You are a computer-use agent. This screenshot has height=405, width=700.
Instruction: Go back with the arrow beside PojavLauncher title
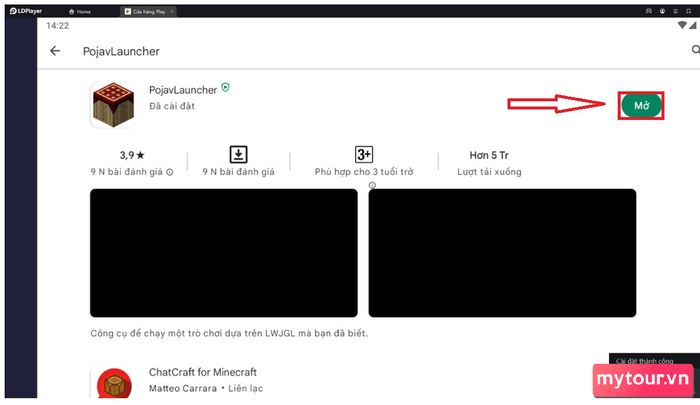coord(55,51)
